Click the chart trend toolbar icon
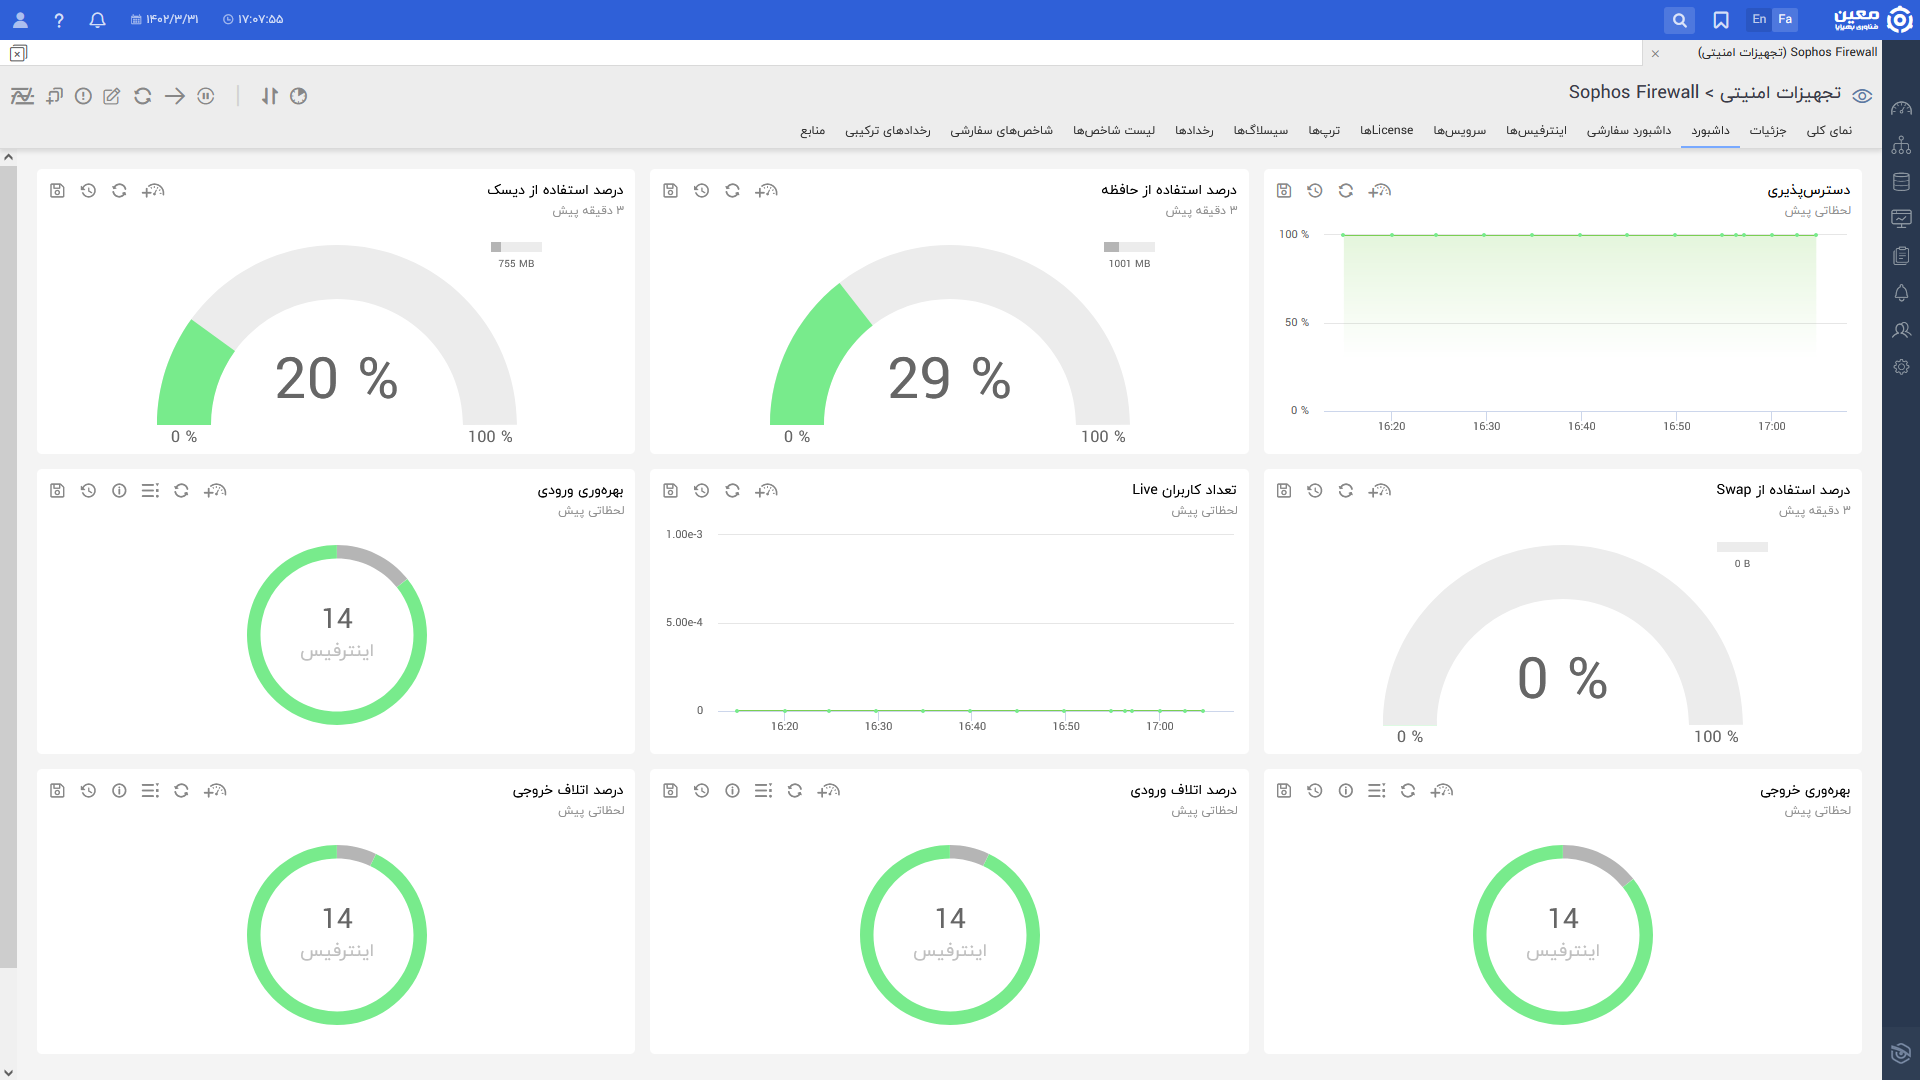Viewport: 1920px width, 1080px height. (x=22, y=96)
